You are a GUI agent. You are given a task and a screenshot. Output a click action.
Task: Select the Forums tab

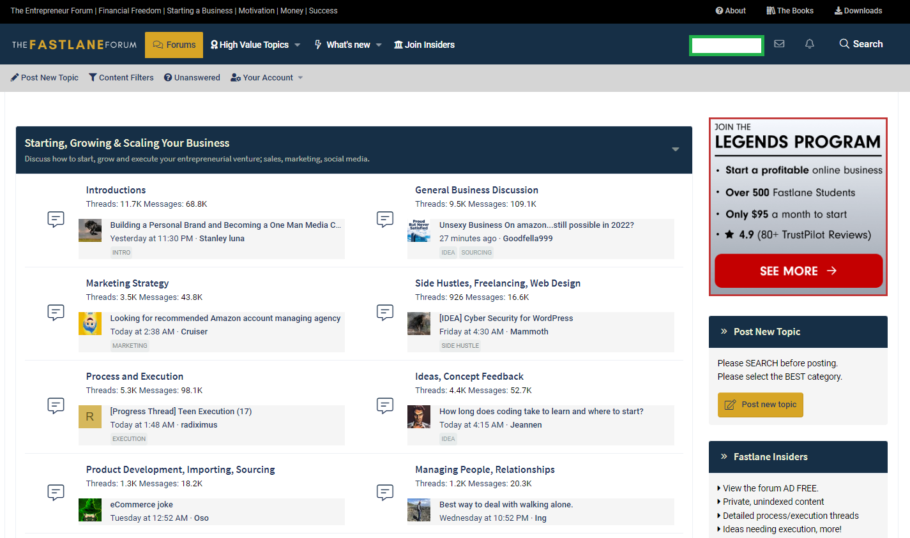tap(174, 45)
